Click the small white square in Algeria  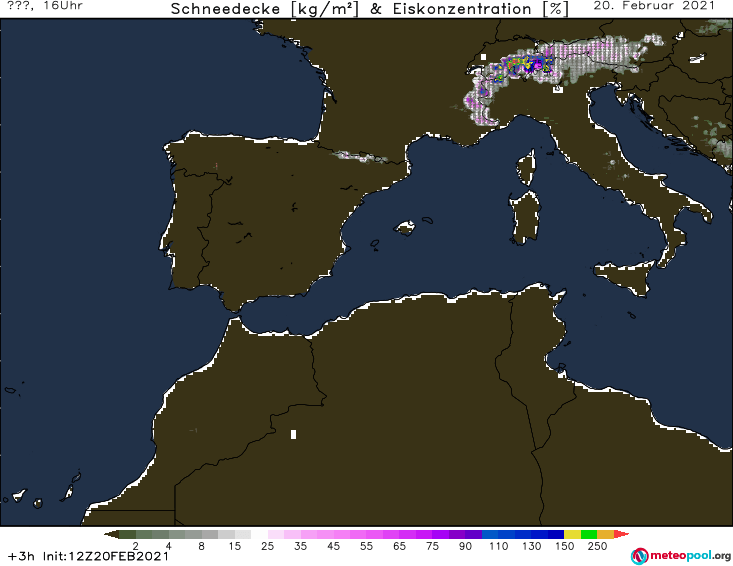coord(294,435)
